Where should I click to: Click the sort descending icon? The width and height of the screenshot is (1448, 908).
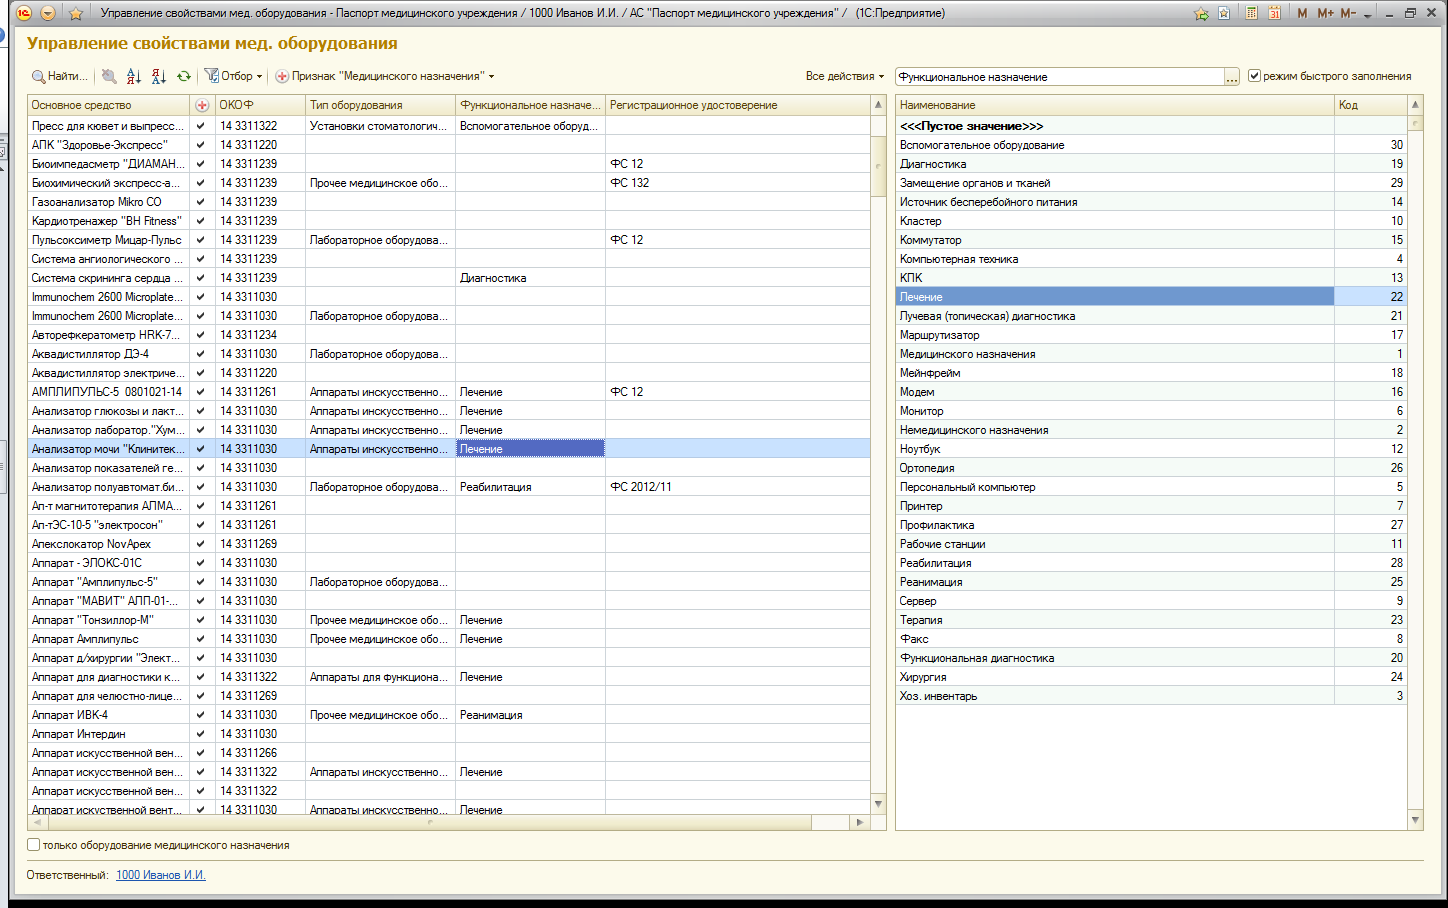[159, 77]
